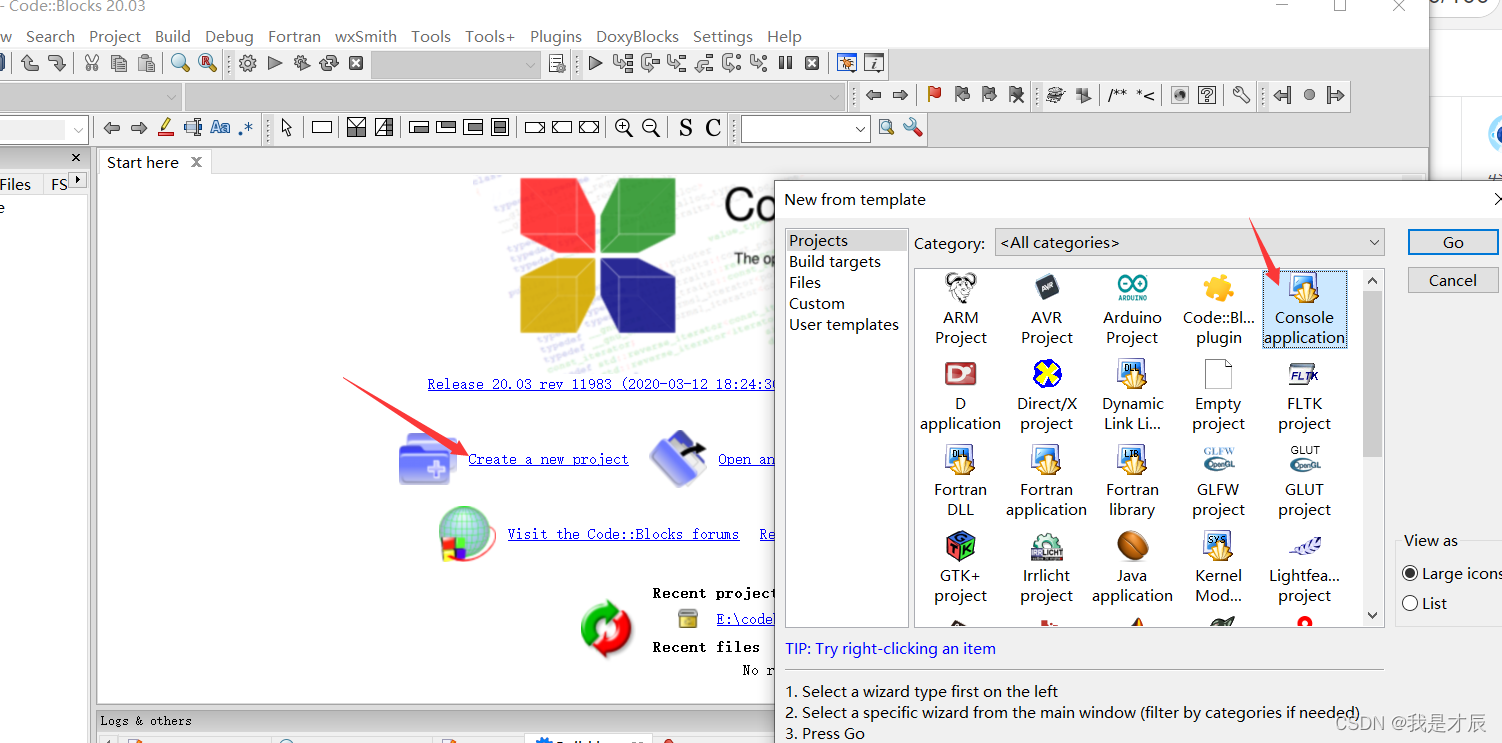This screenshot has height=743, width=1502.
Task: Toggle bookmark using the red flag icon
Action: (934, 95)
